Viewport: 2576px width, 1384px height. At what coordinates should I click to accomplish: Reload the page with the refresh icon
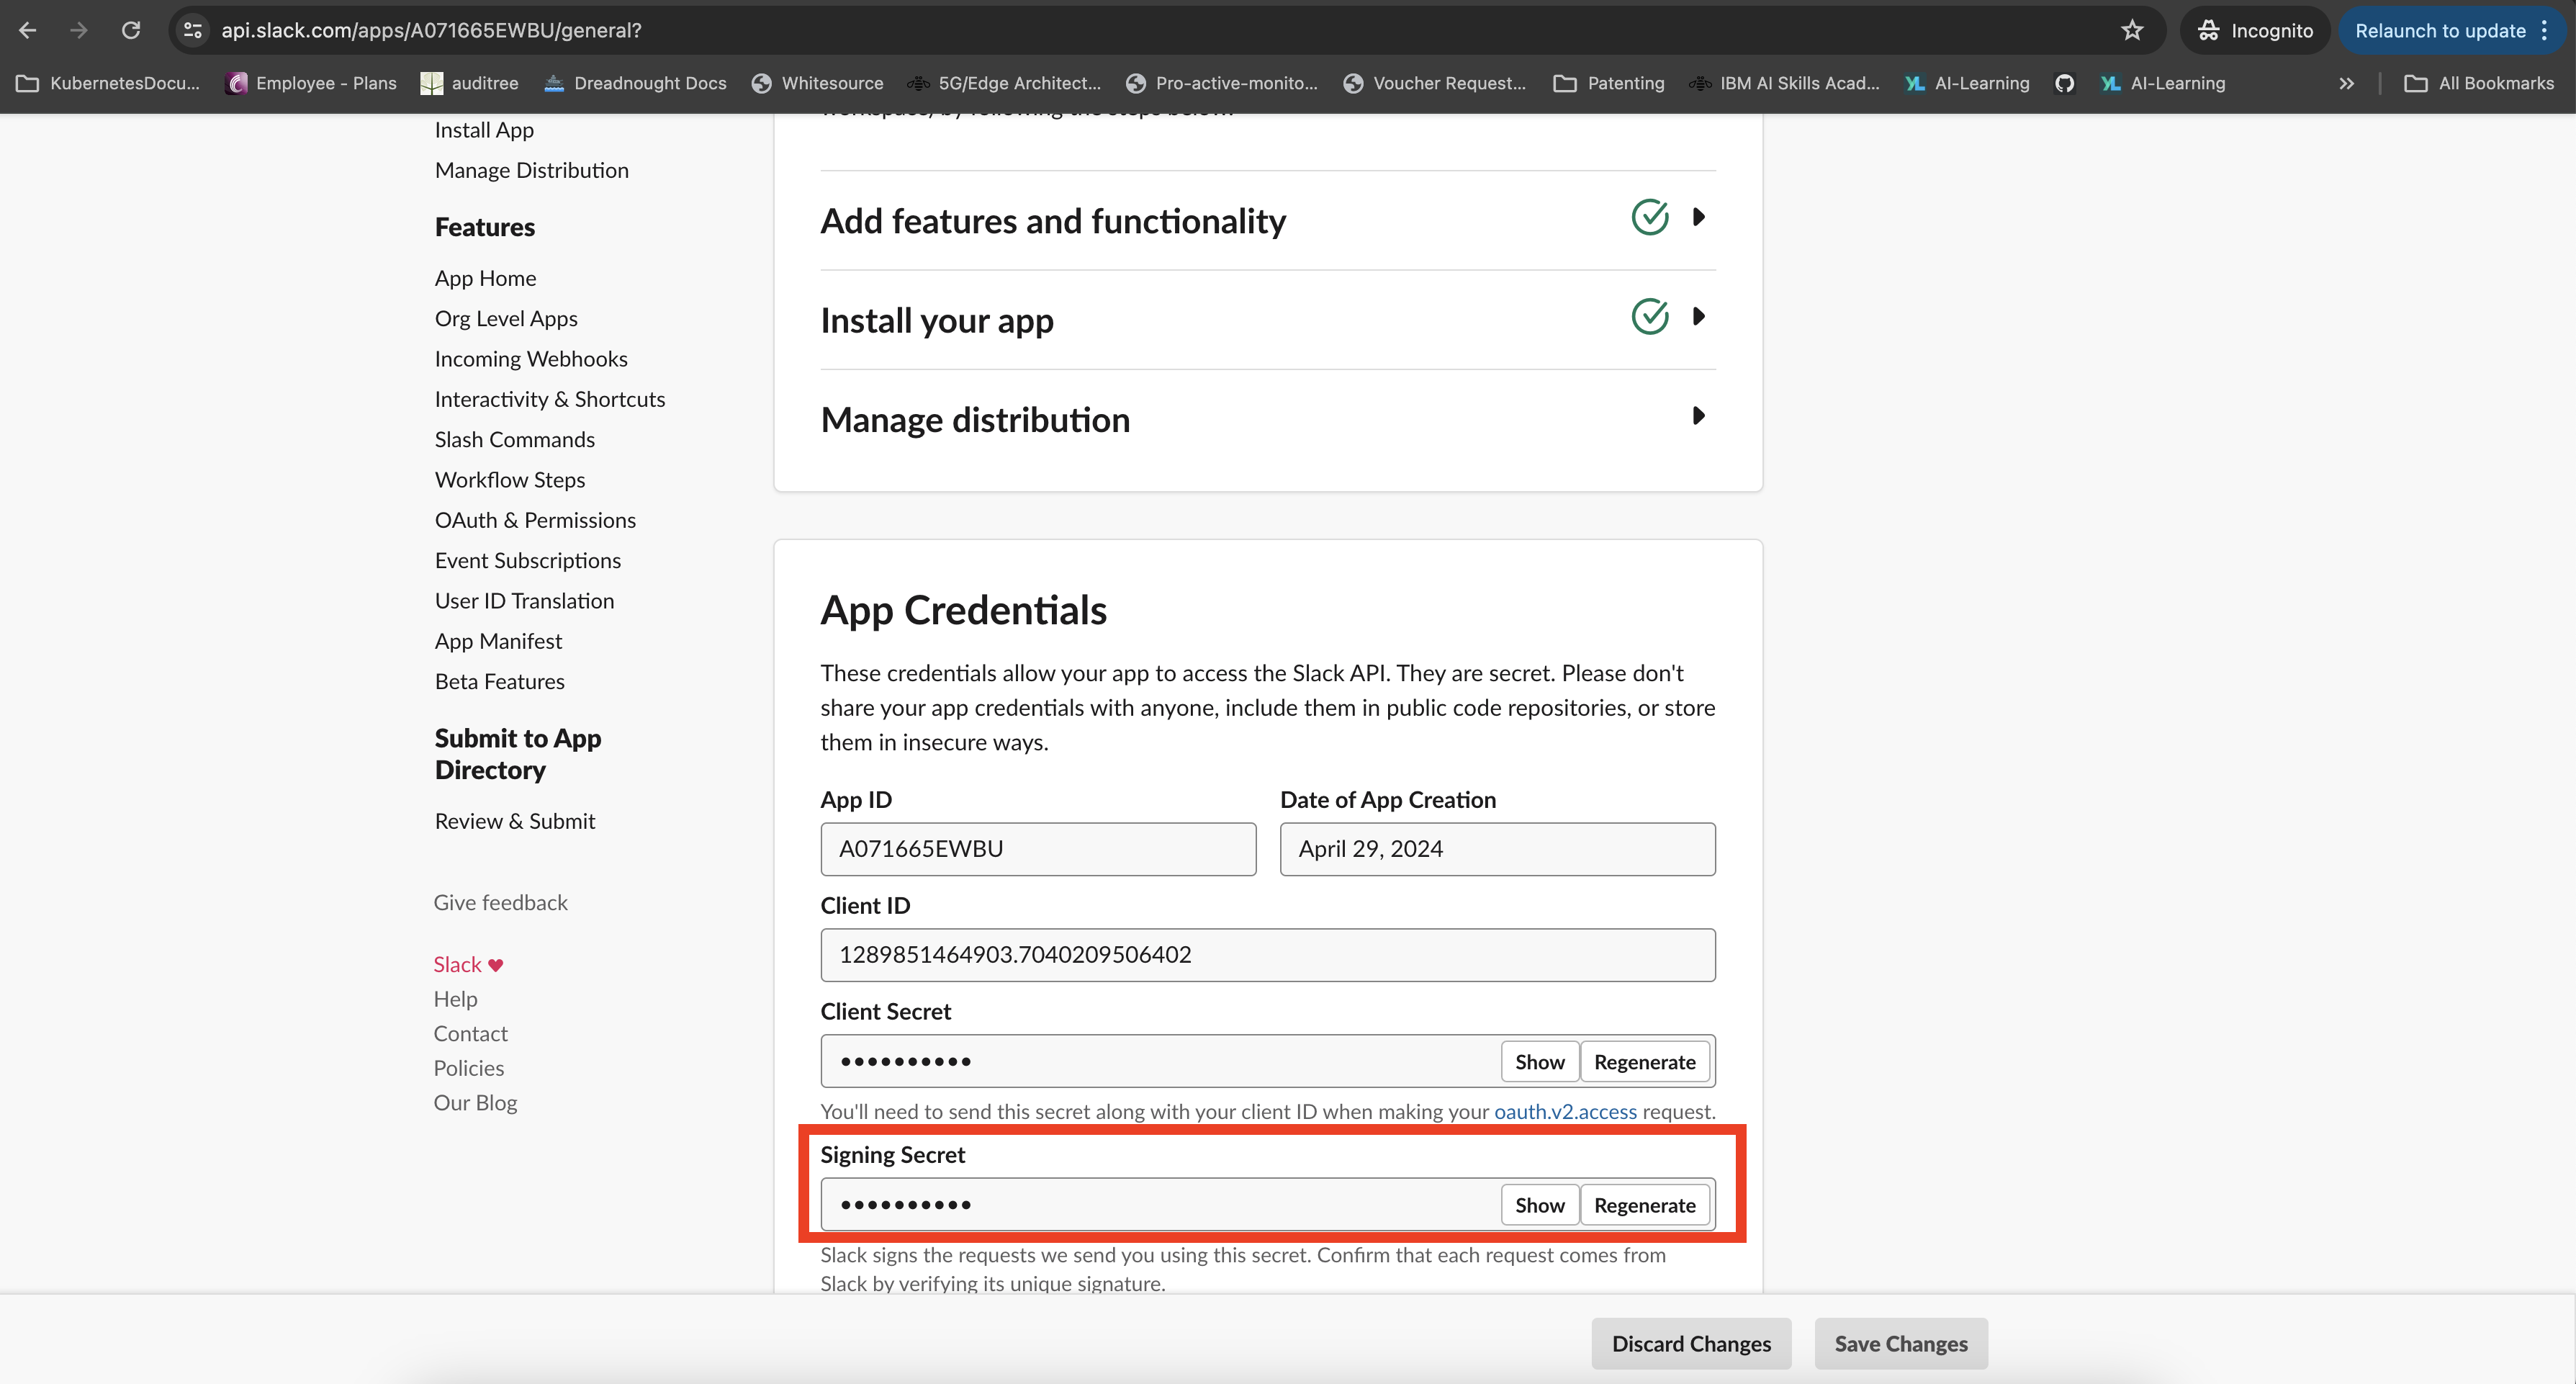(130, 30)
